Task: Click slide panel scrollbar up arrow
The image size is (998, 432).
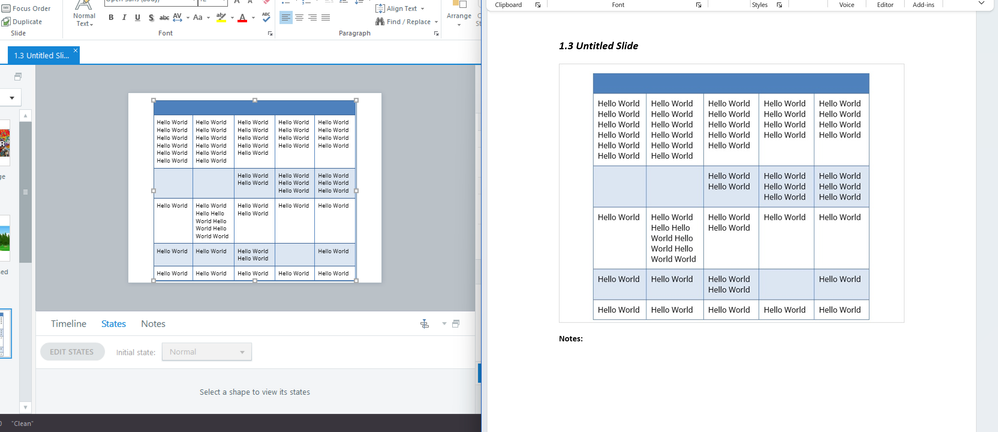Action: (25, 115)
